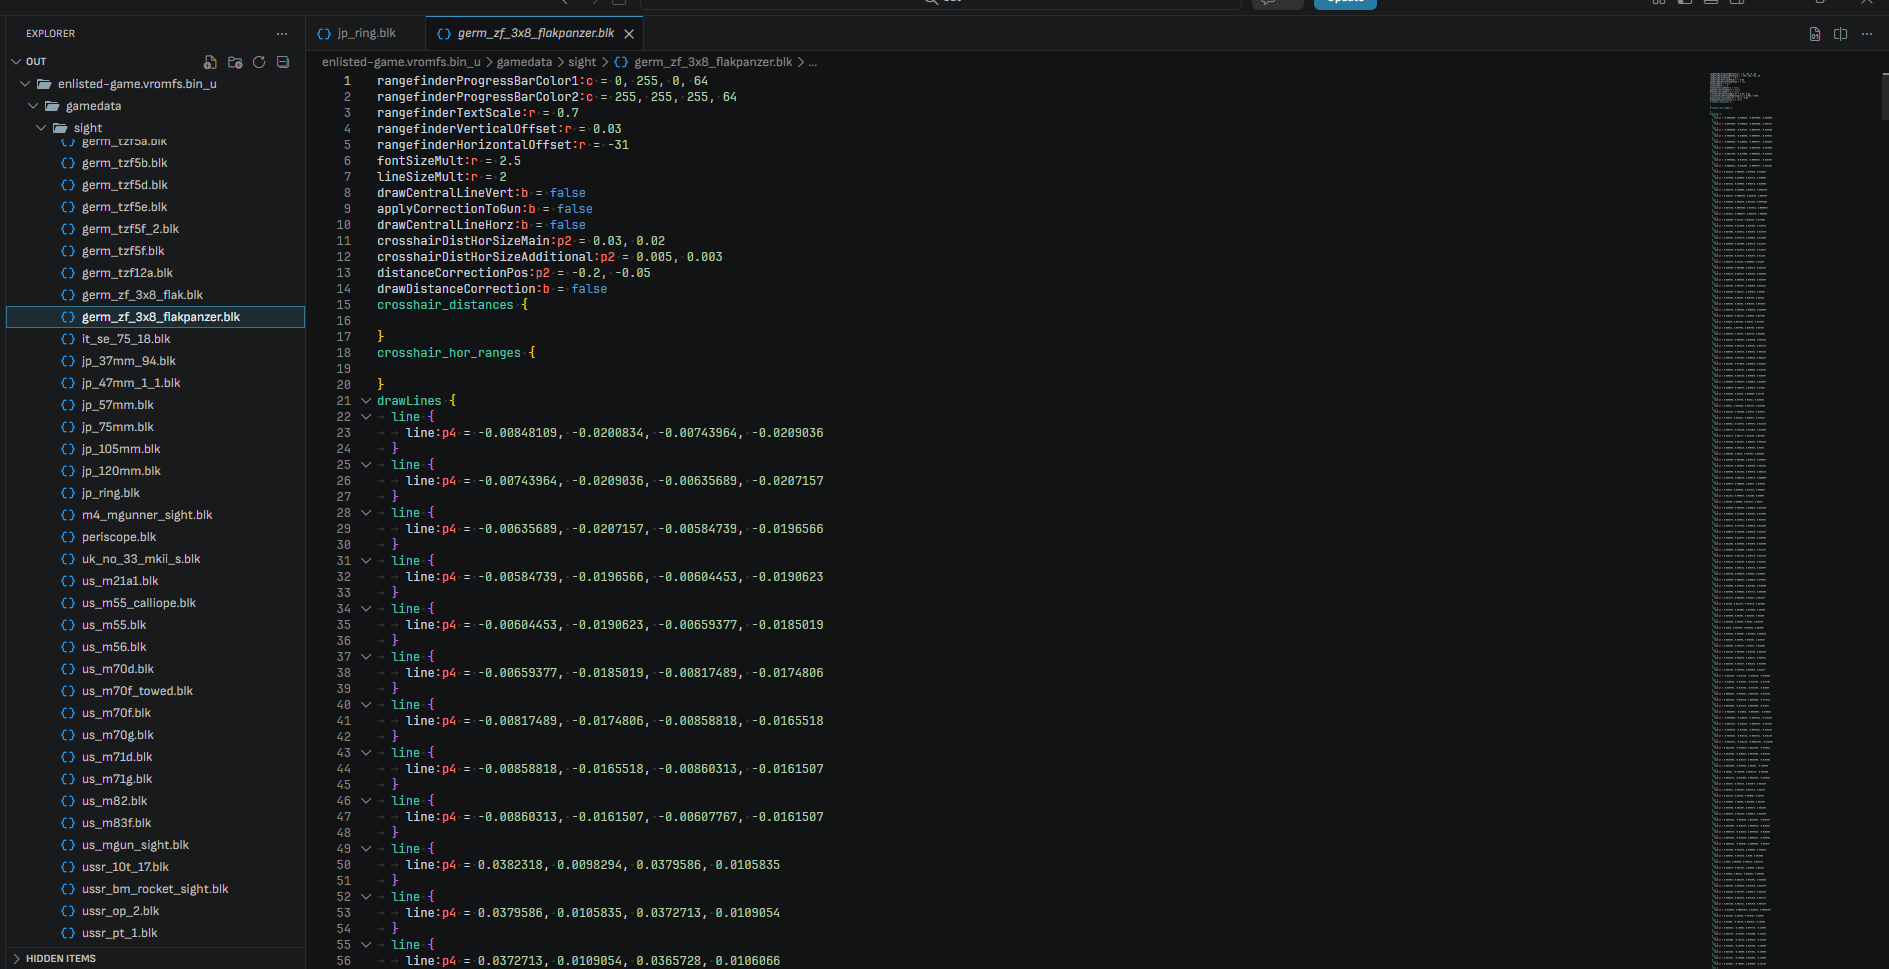This screenshot has width=1889, height=969.
Task: Close the germ_zf_3x8_flakpanzer.blk tab
Action: (629, 34)
